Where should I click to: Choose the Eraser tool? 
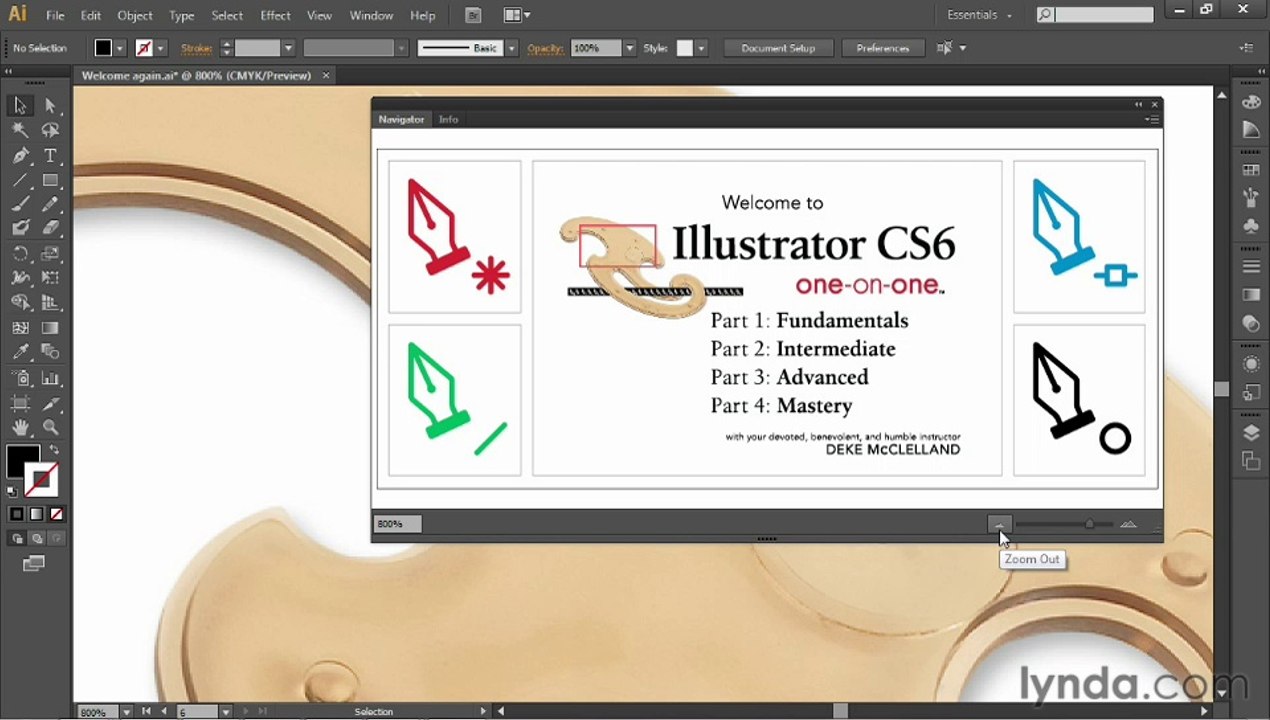pos(50,228)
